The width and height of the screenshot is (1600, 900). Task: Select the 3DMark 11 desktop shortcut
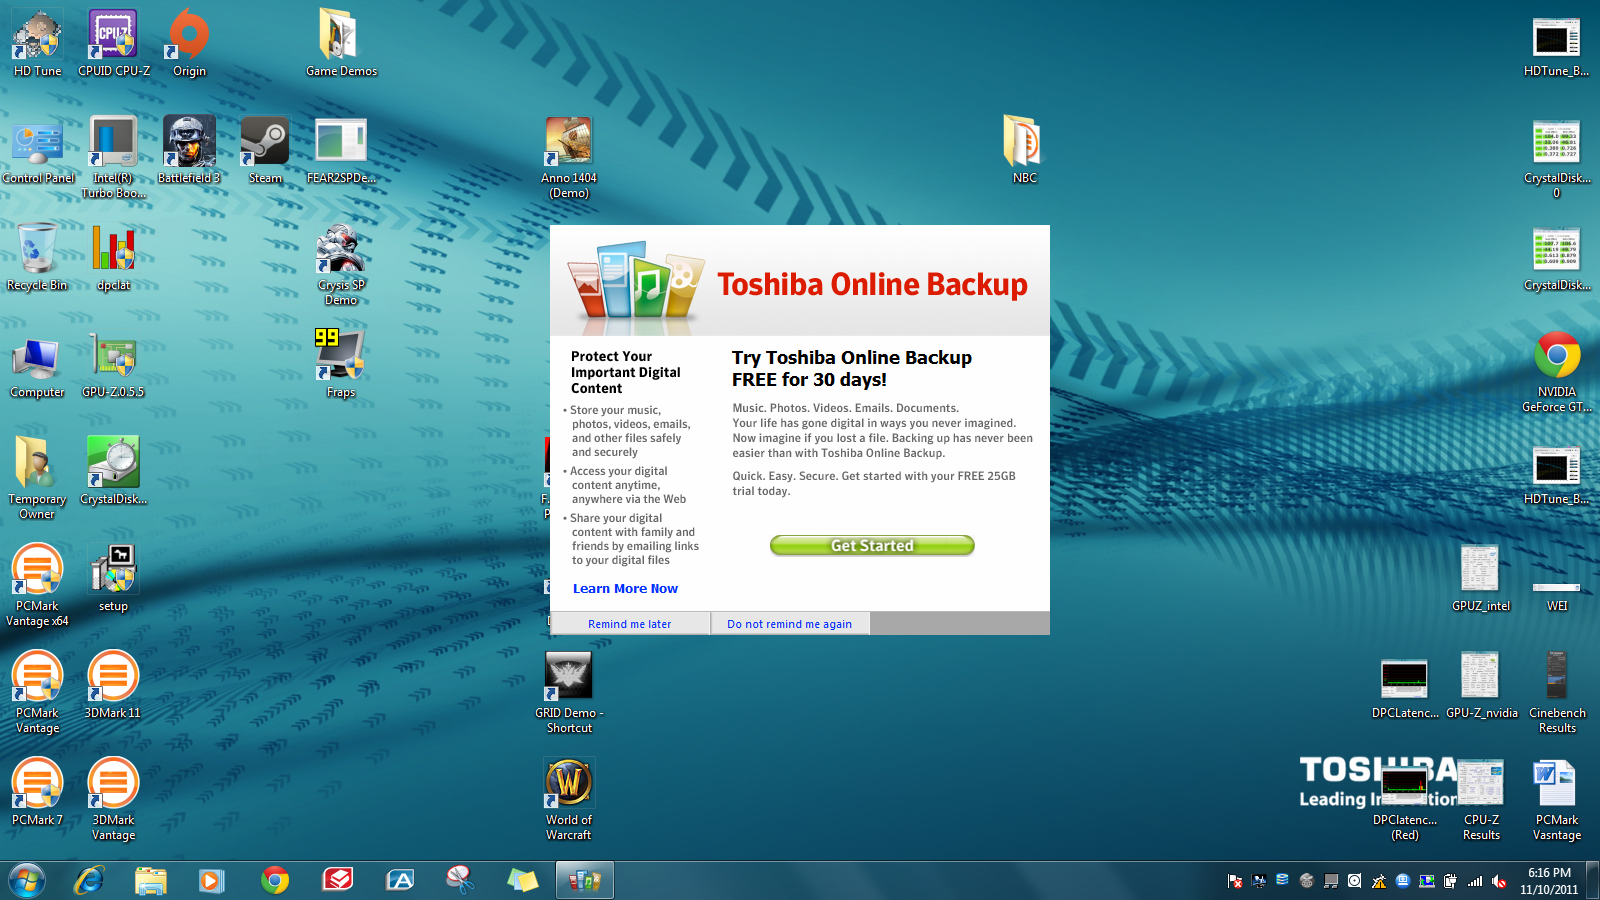pos(113,685)
